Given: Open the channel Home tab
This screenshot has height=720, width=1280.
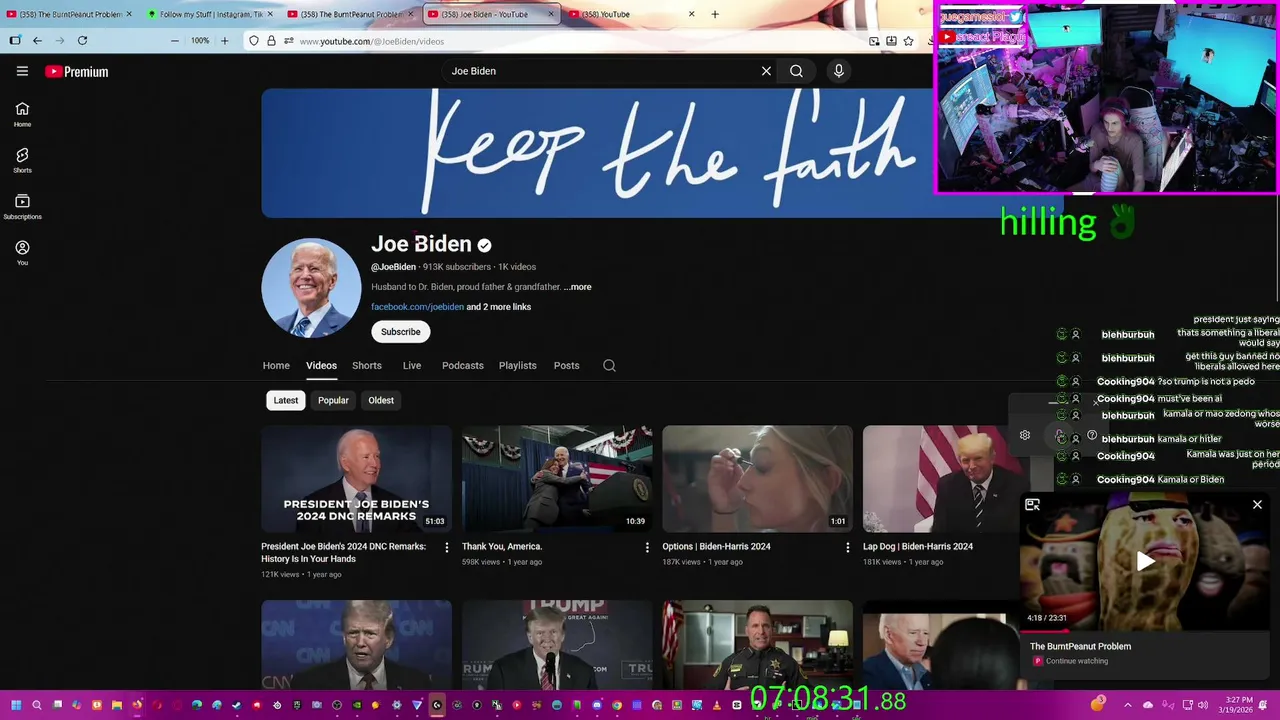Looking at the screenshot, I should (276, 366).
